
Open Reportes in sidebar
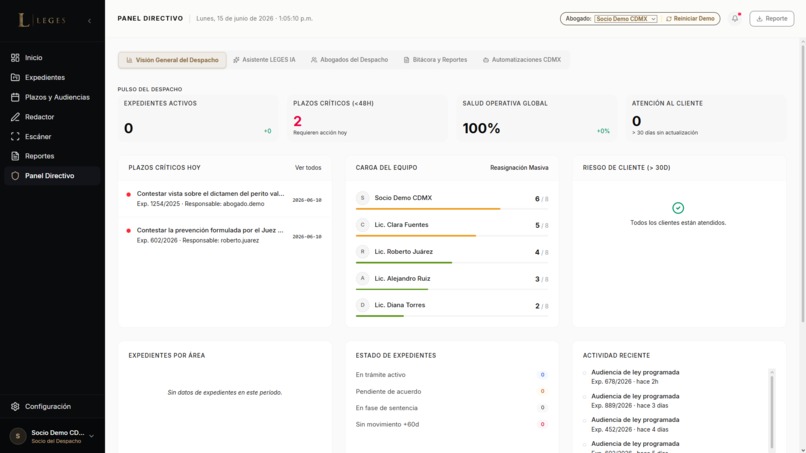[52, 156]
